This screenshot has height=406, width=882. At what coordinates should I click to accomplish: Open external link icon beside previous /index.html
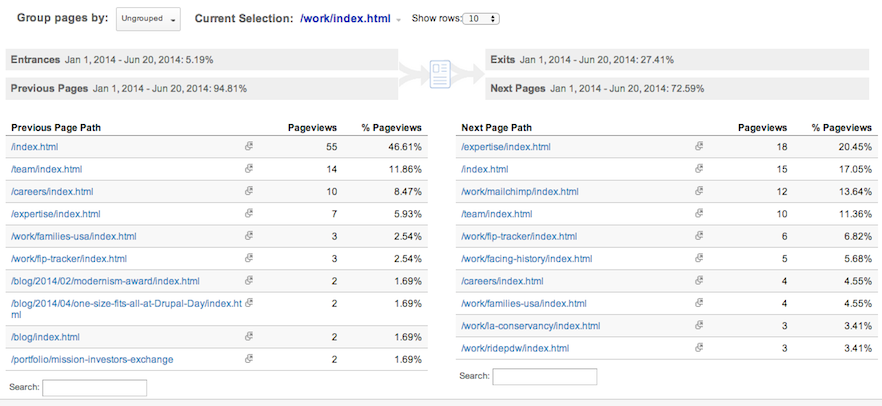(248, 147)
